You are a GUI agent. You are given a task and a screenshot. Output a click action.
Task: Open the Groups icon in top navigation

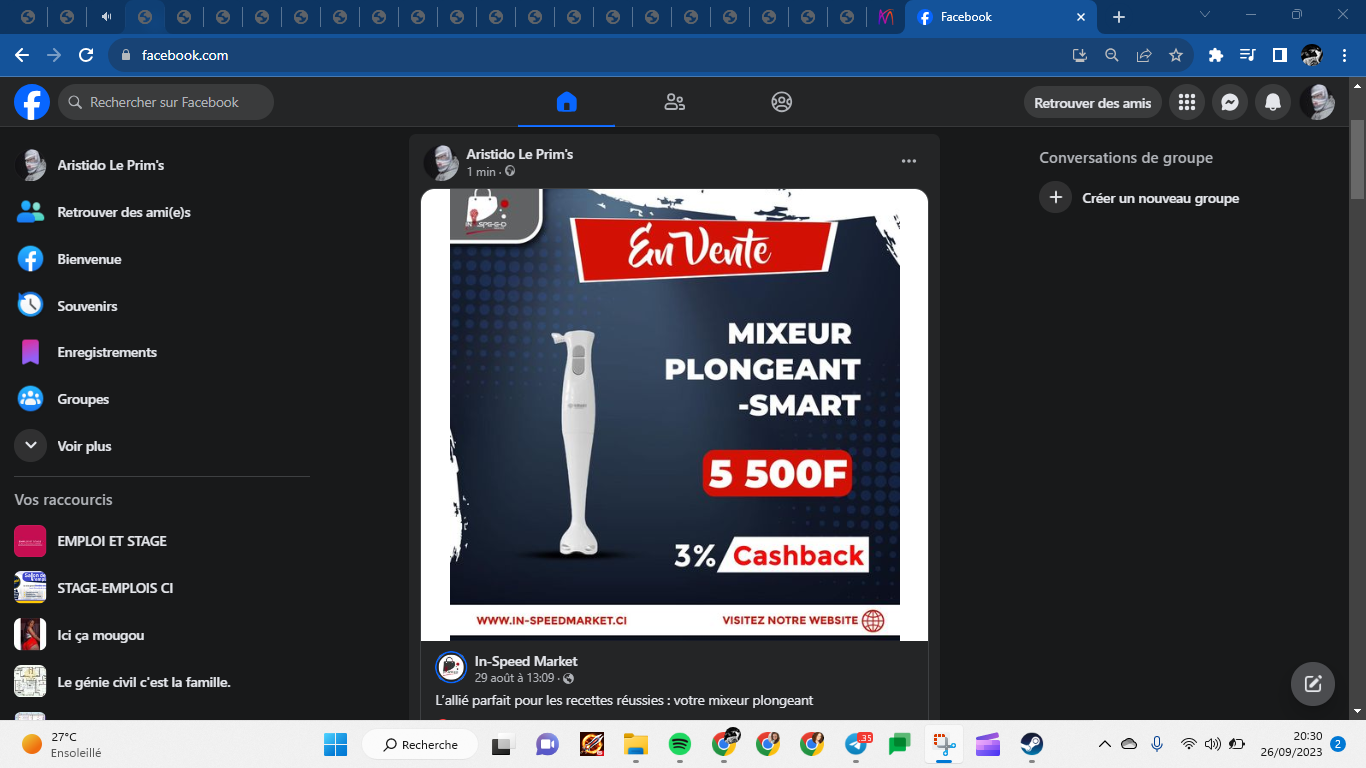pos(782,102)
